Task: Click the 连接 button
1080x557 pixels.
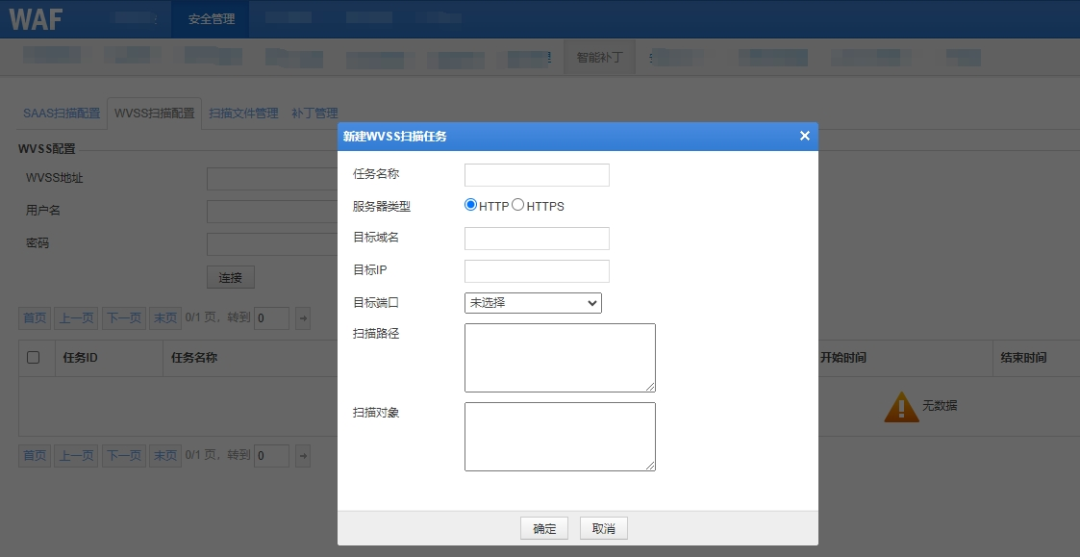Action: 231,277
